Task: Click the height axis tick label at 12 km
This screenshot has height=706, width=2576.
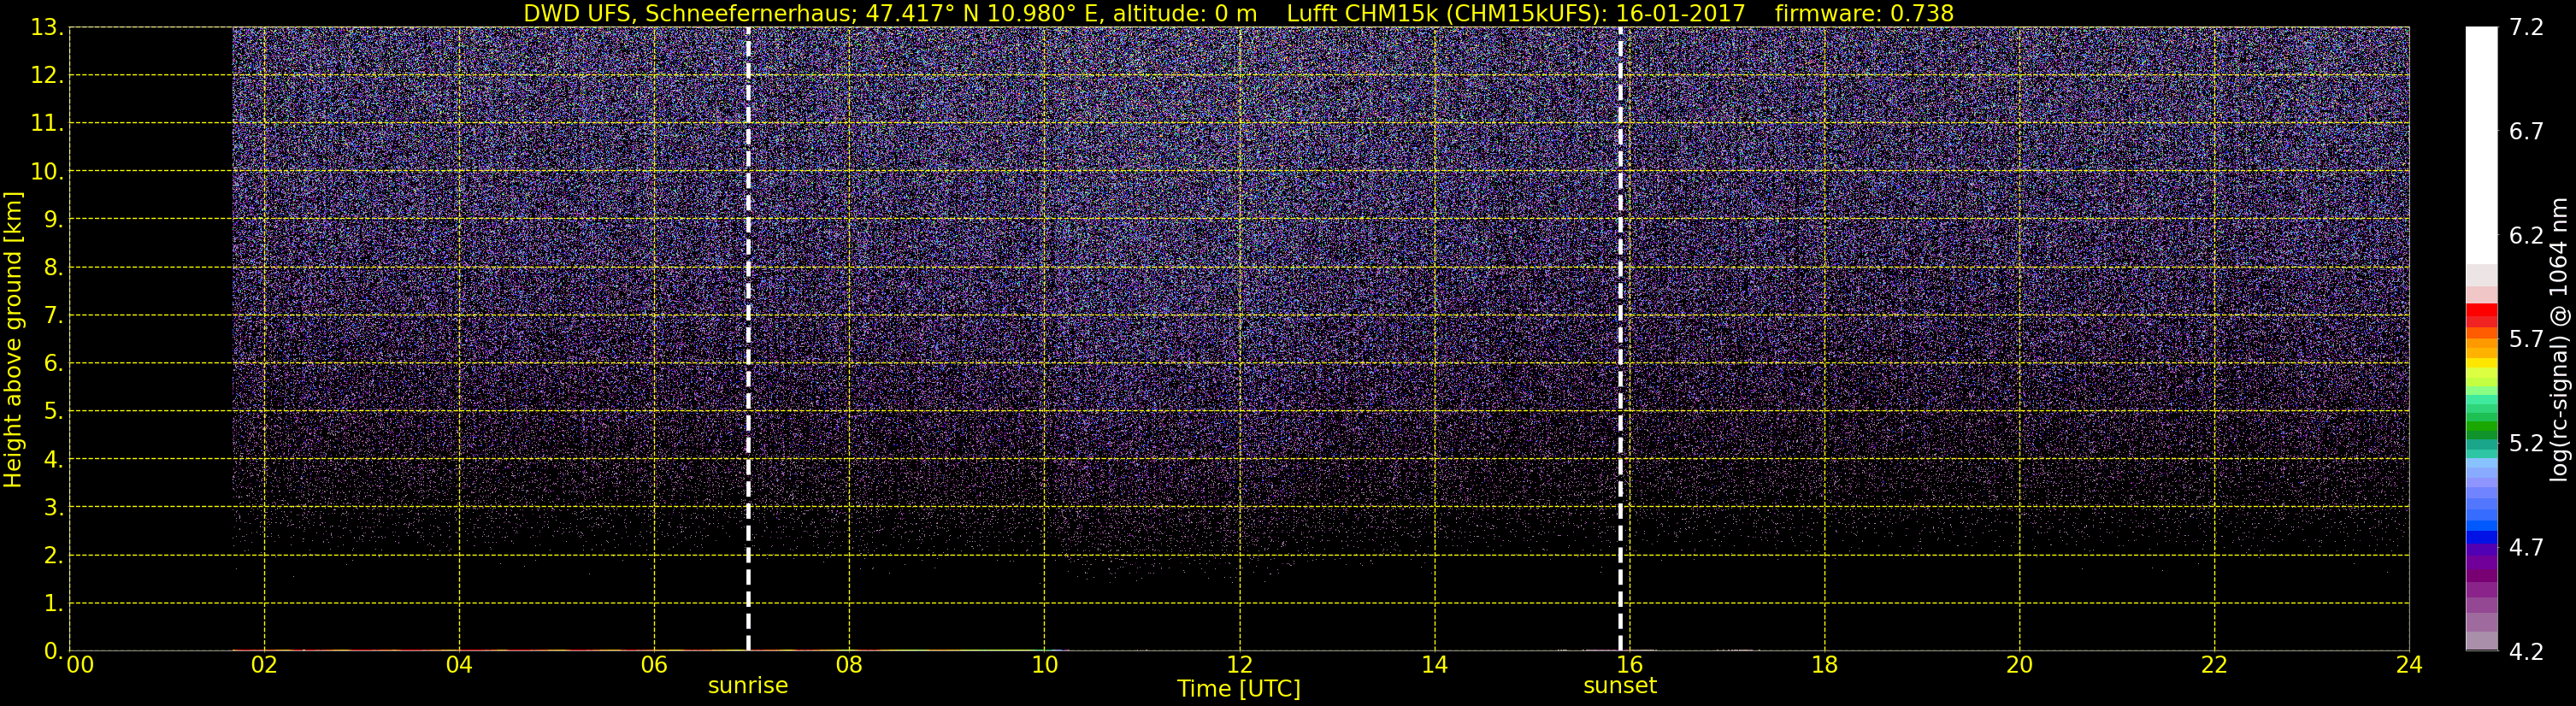Action: [x=47, y=76]
